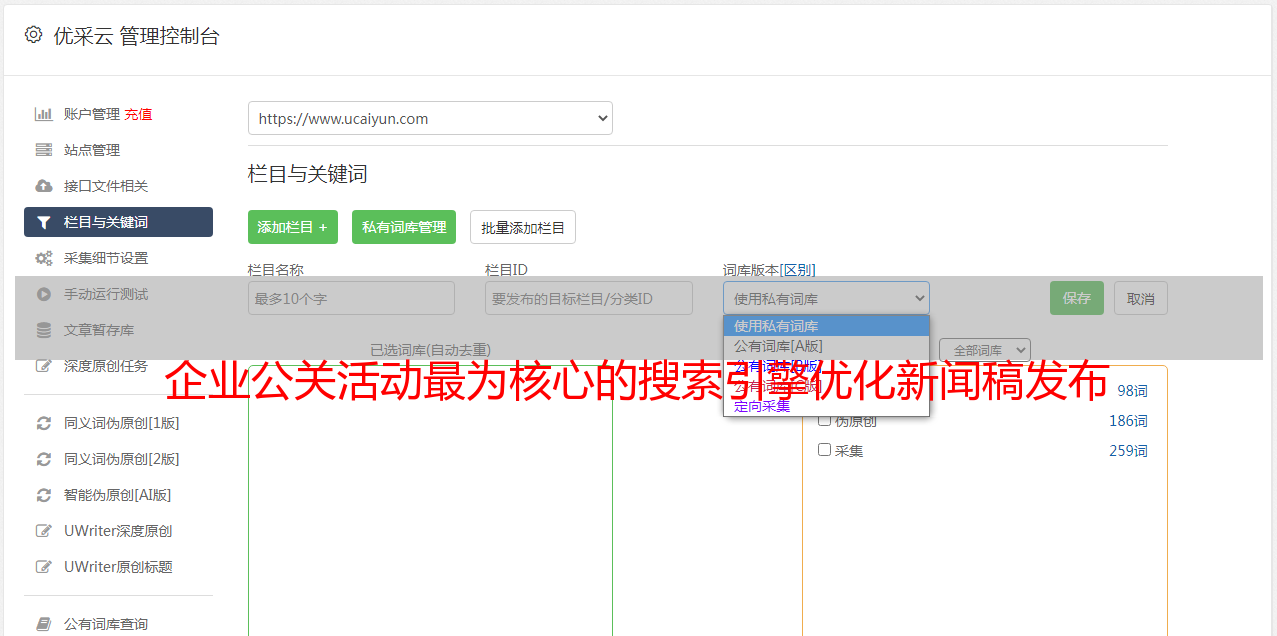Viewport: 1277px width, 636px height.
Task: Open the site URL dropdown (ucaiyun.com)
Action: pyautogui.click(x=430, y=118)
